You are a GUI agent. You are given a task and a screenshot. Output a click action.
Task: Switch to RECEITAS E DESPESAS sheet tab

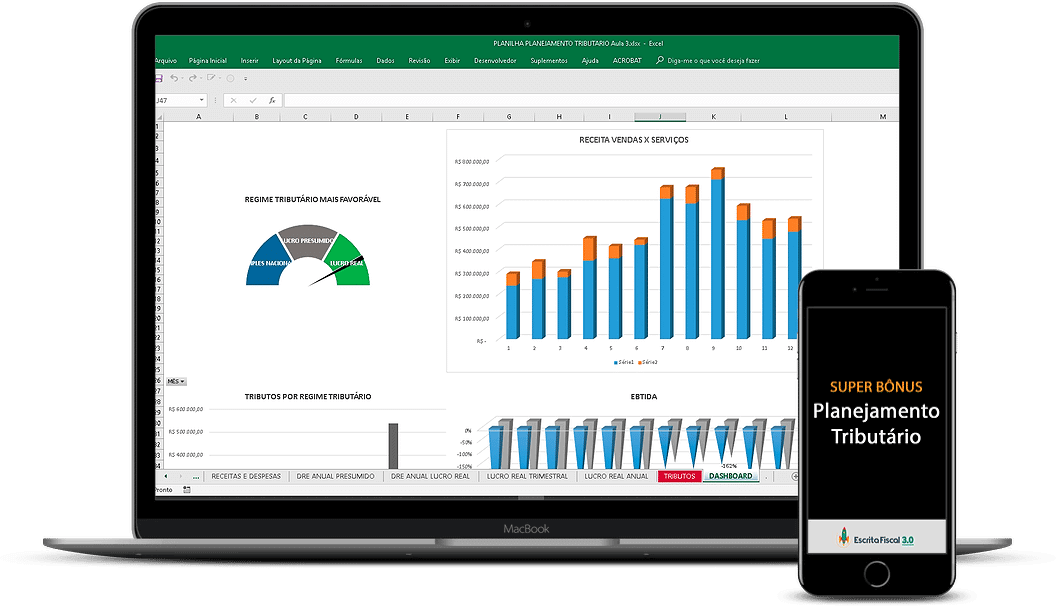[245, 476]
